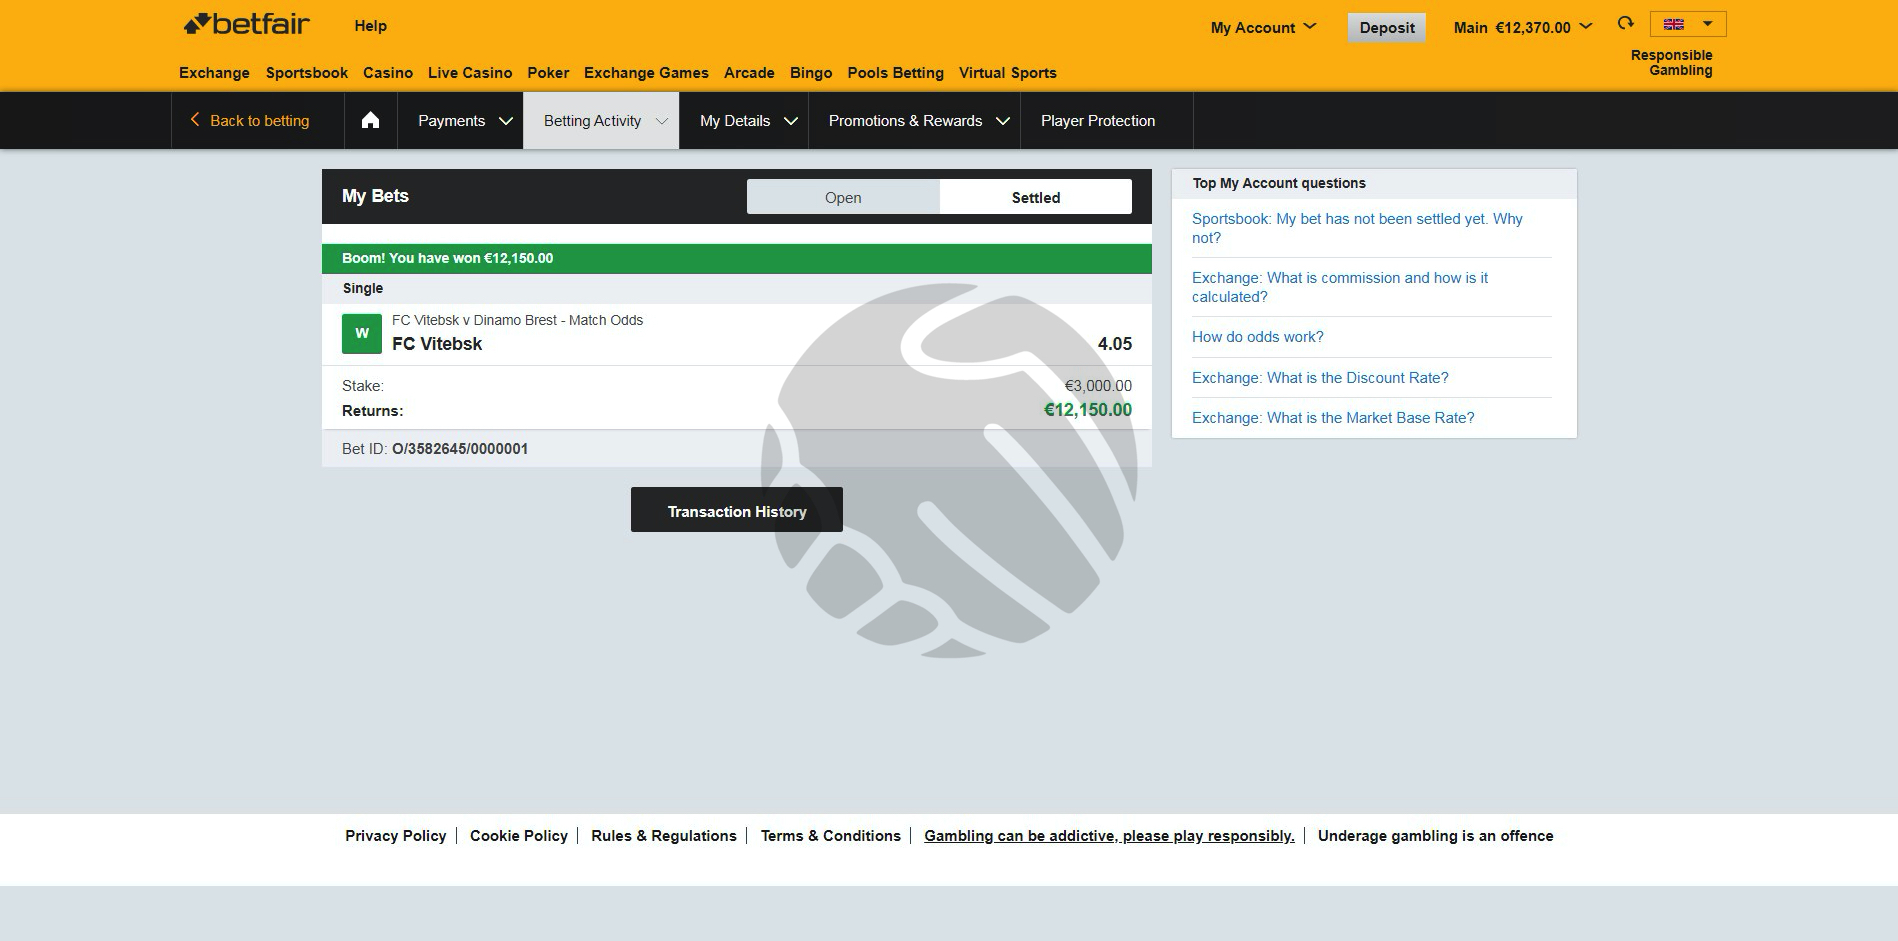
Task: Click the green W win badge
Action: tap(362, 333)
